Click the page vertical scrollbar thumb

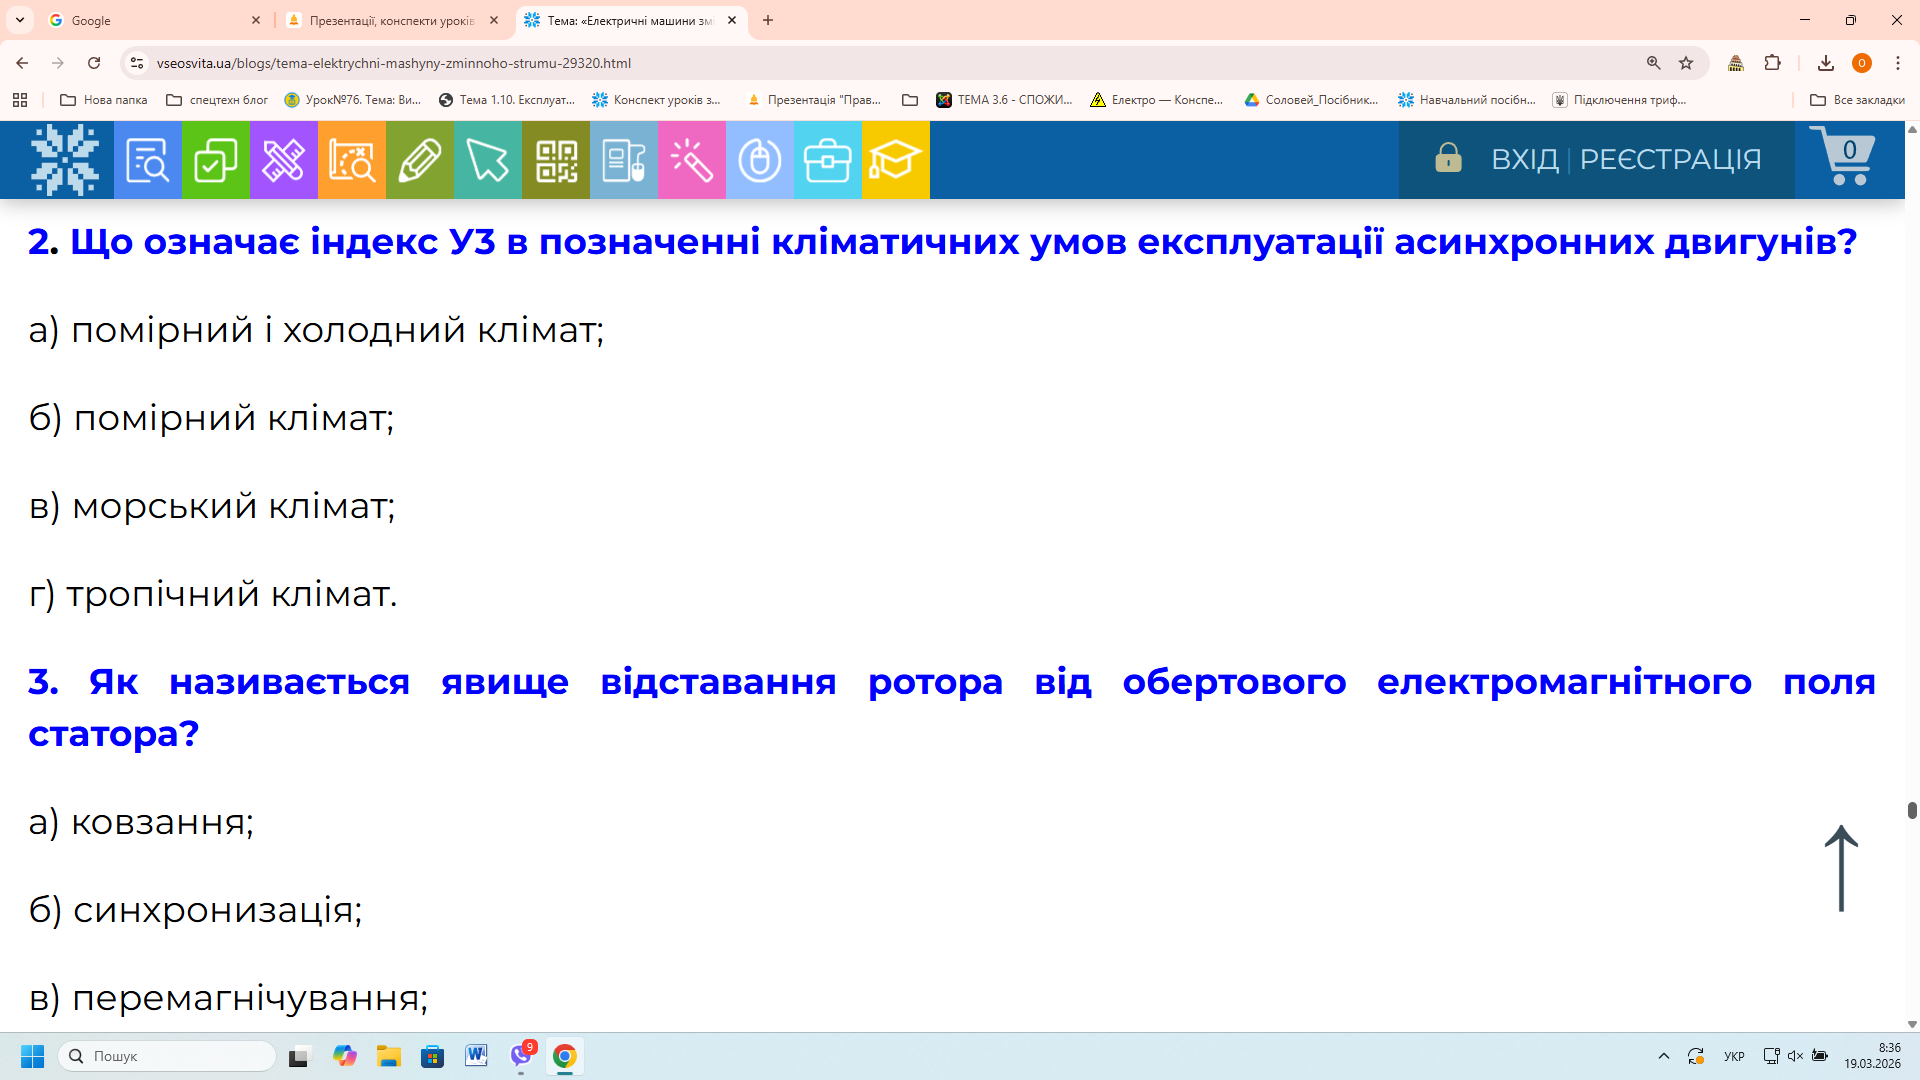1912,810
